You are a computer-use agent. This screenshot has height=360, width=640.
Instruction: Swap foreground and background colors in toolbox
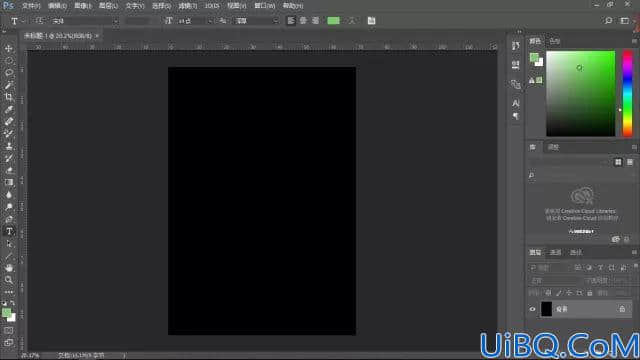pos(13,303)
